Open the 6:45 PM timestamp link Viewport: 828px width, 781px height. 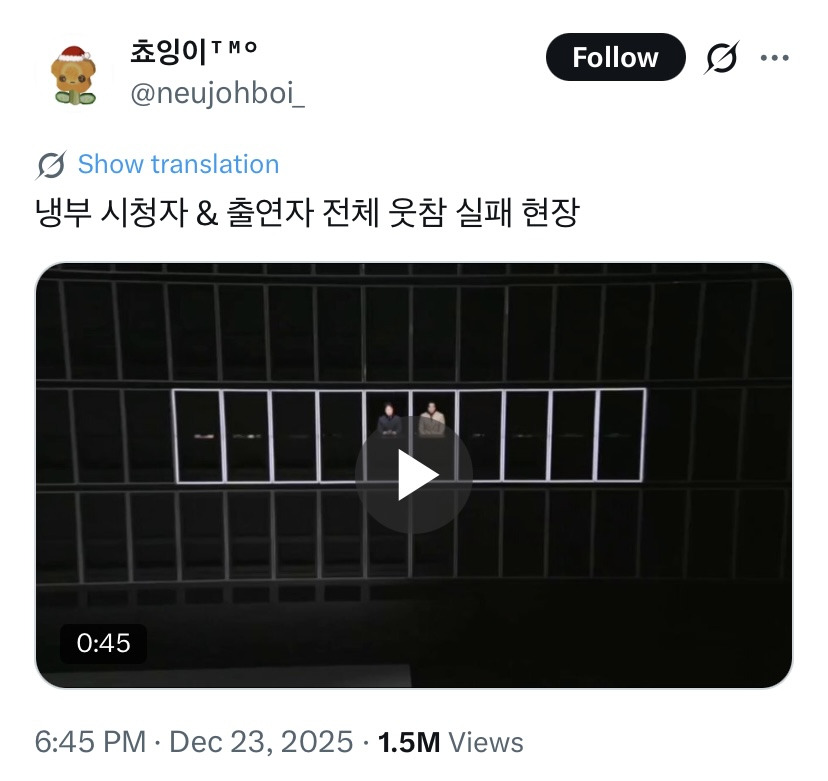[x=90, y=742]
